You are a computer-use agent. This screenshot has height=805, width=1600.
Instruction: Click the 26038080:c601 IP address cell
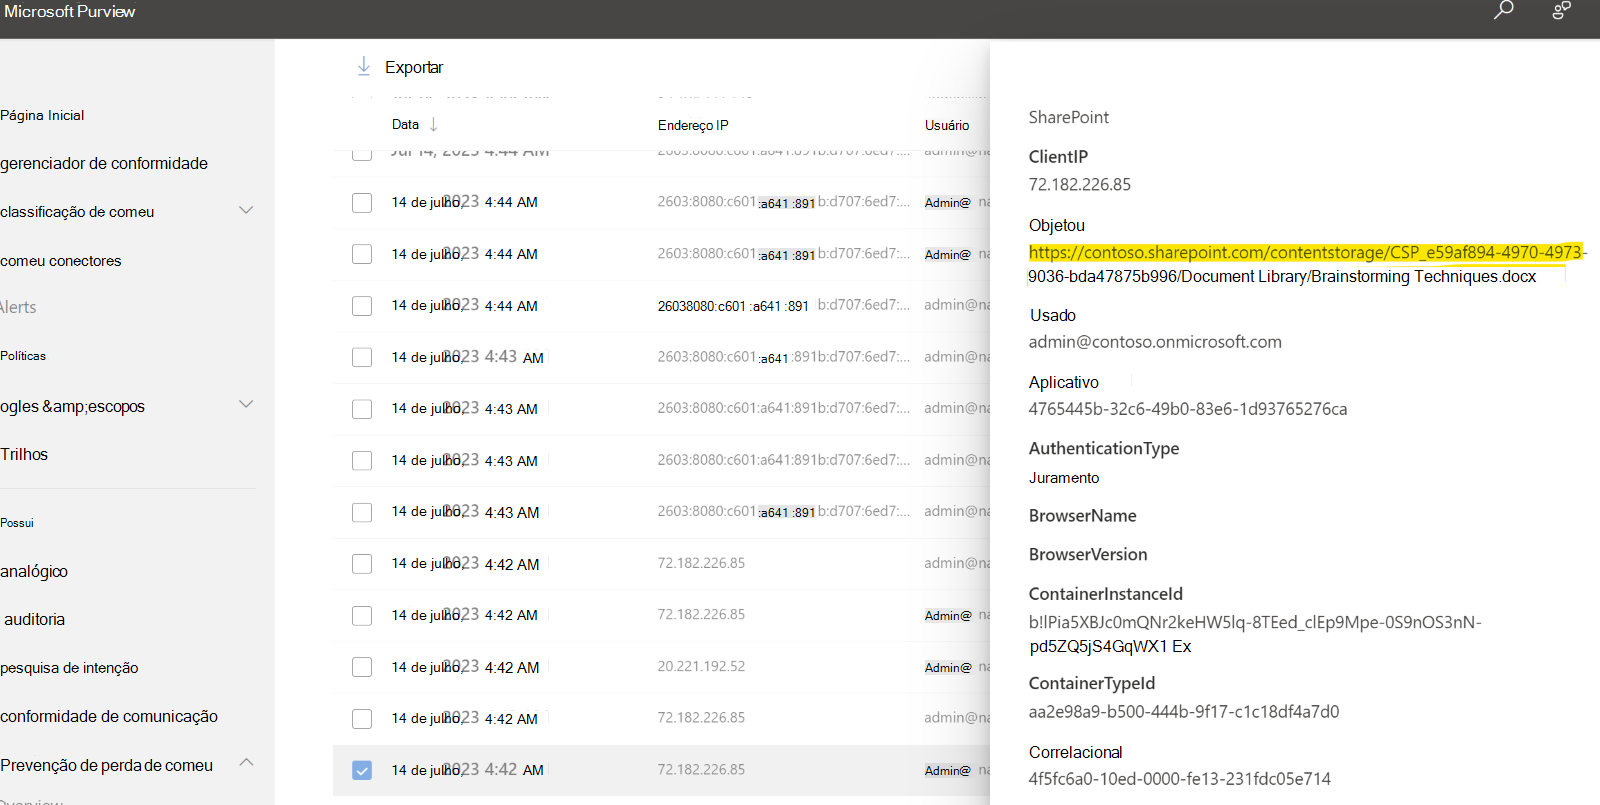733,306
